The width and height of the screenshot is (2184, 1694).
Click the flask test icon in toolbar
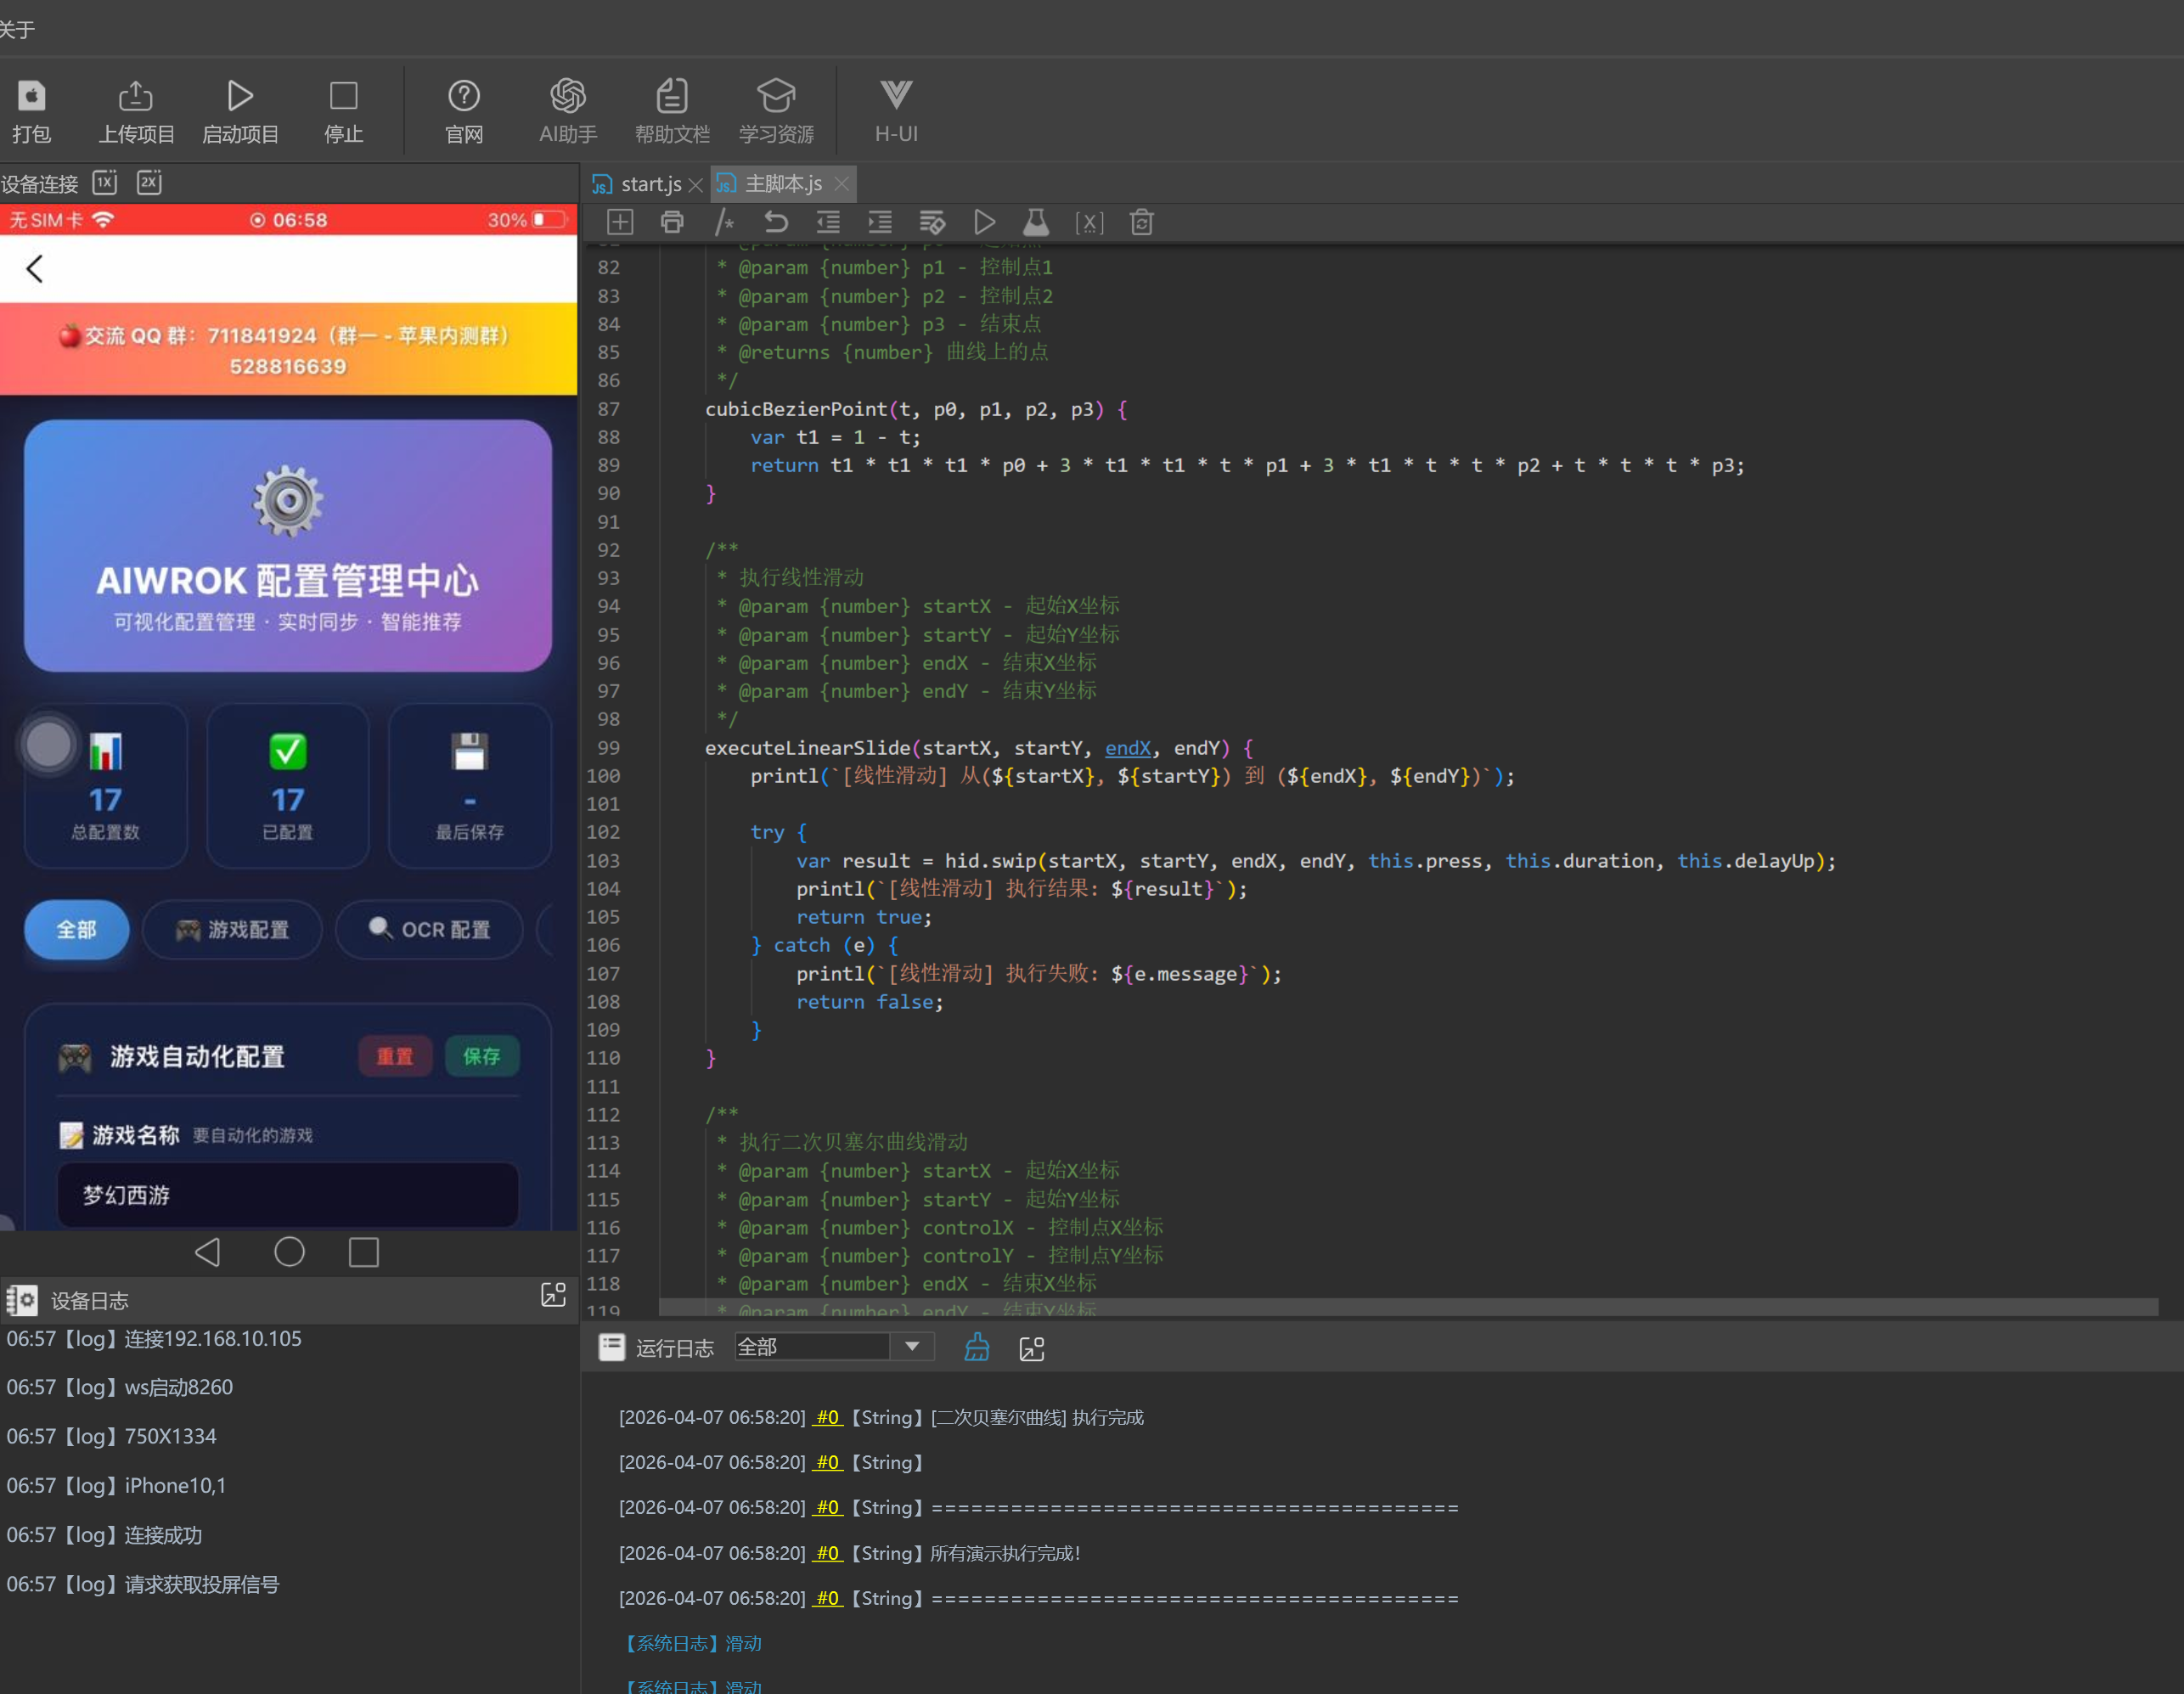pos(1036,222)
